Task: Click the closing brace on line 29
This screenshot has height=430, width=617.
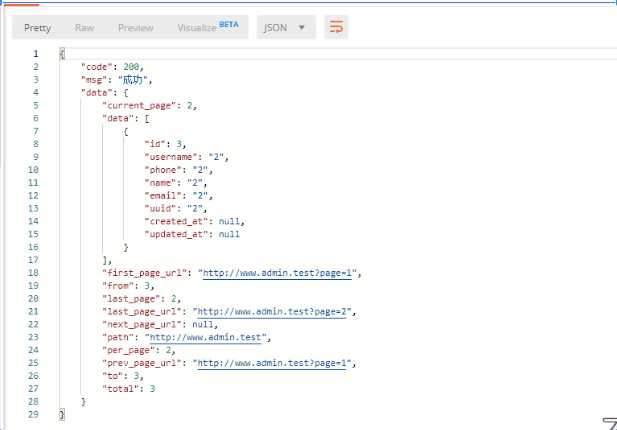Action: pyautogui.click(x=62, y=414)
